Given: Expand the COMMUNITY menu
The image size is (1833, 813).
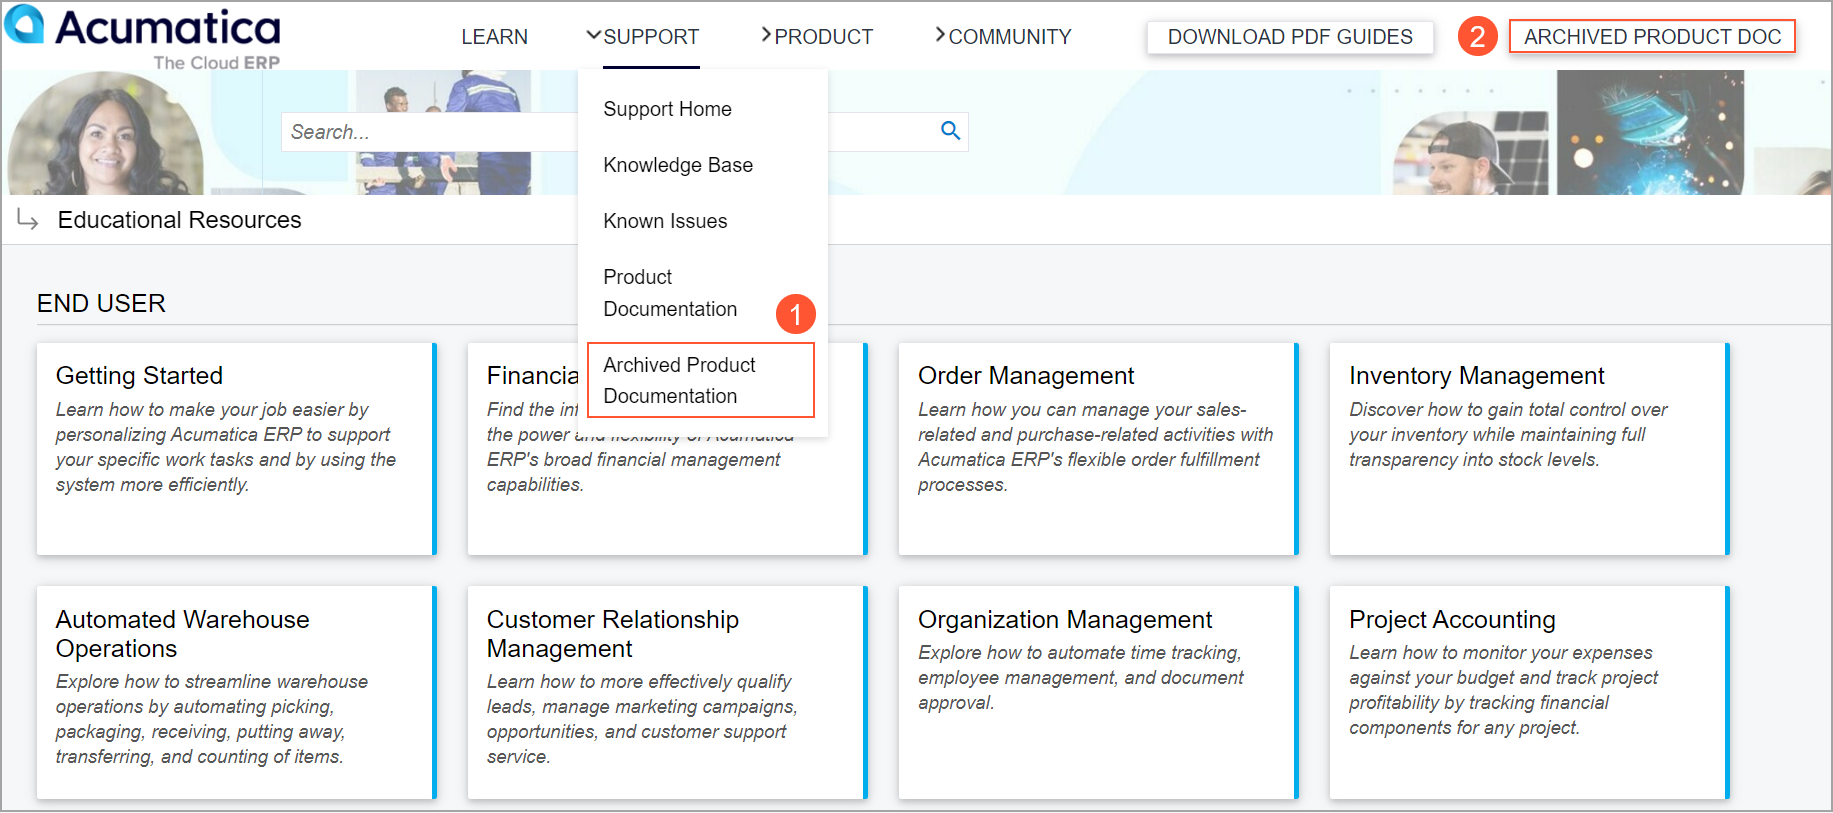Looking at the screenshot, I should tap(1002, 37).
